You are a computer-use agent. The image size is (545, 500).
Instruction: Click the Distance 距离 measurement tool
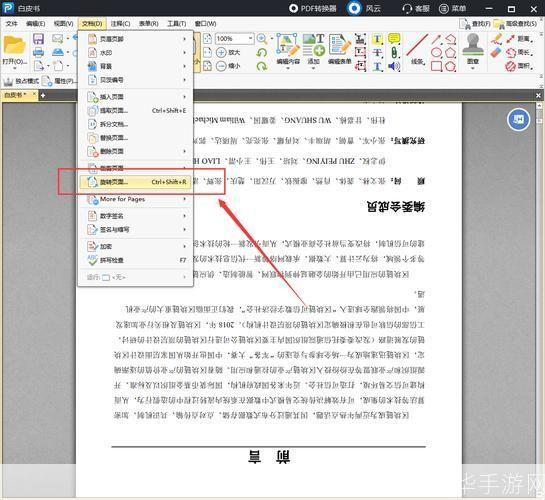[x=519, y=39]
